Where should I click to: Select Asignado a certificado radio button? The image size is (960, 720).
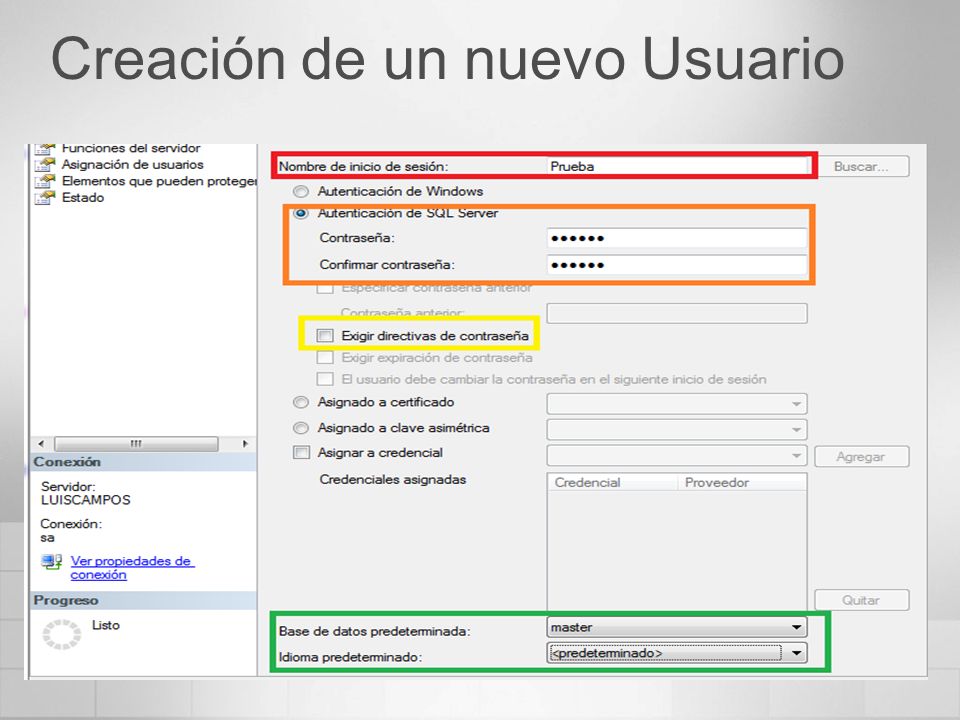[301, 402]
